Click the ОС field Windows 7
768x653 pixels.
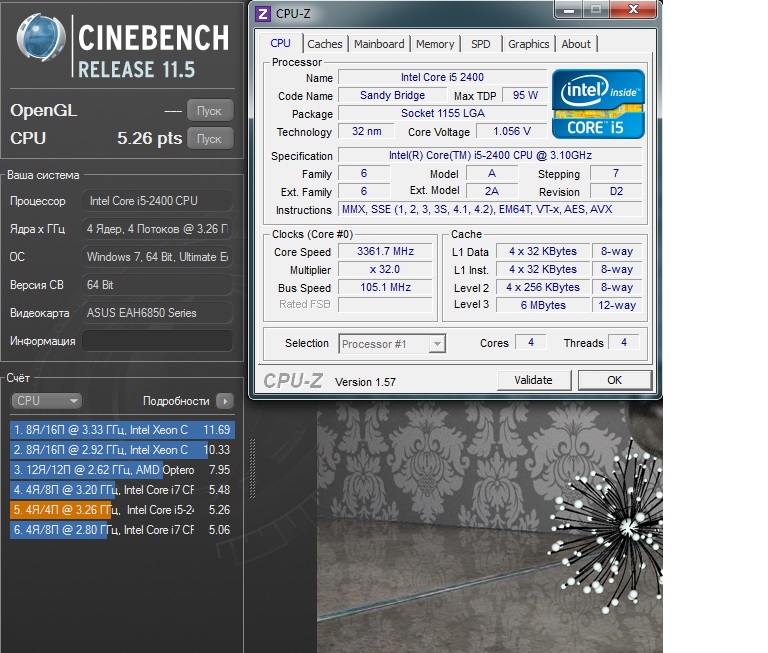click(157, 257)
